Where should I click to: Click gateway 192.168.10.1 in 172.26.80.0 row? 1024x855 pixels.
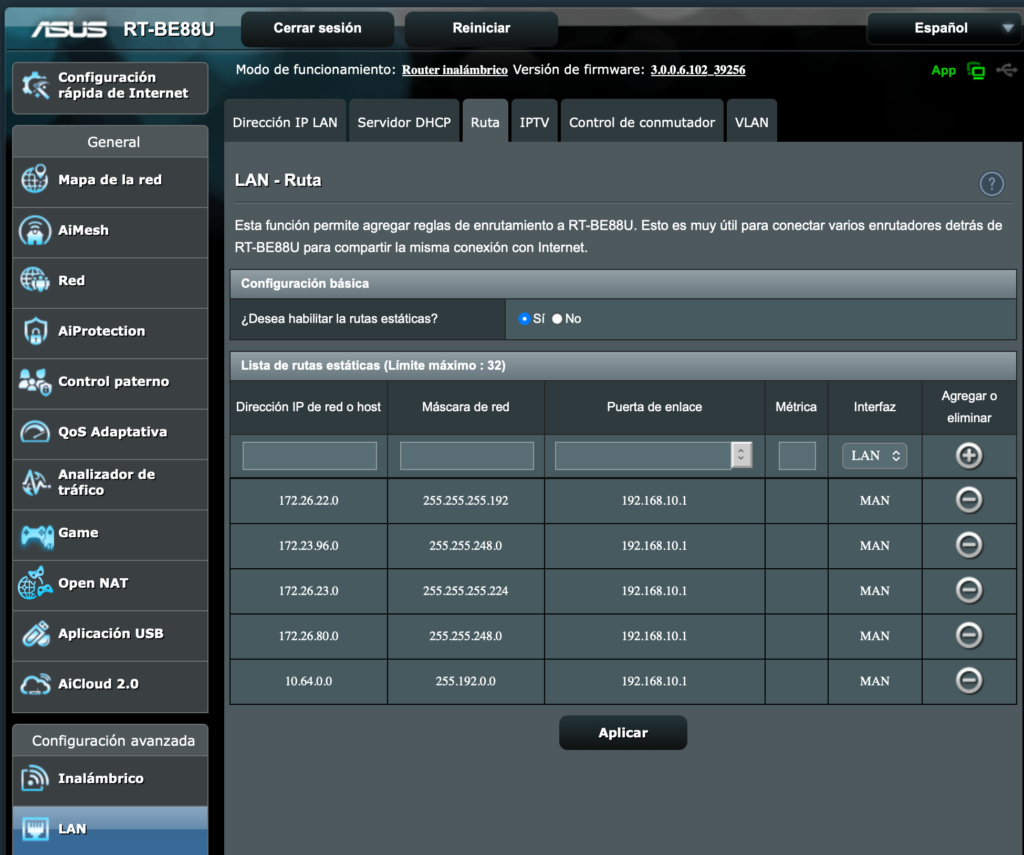(x=654, y=636)
